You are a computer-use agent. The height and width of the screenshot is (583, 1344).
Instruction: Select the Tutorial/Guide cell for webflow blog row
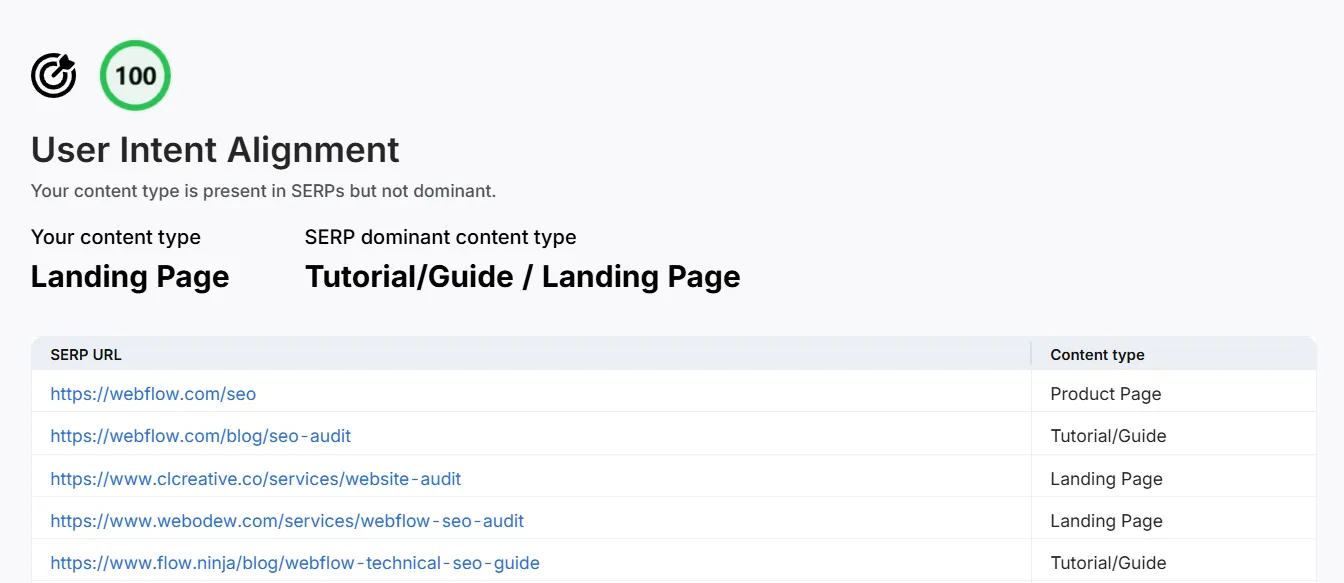pos(1108,435)
